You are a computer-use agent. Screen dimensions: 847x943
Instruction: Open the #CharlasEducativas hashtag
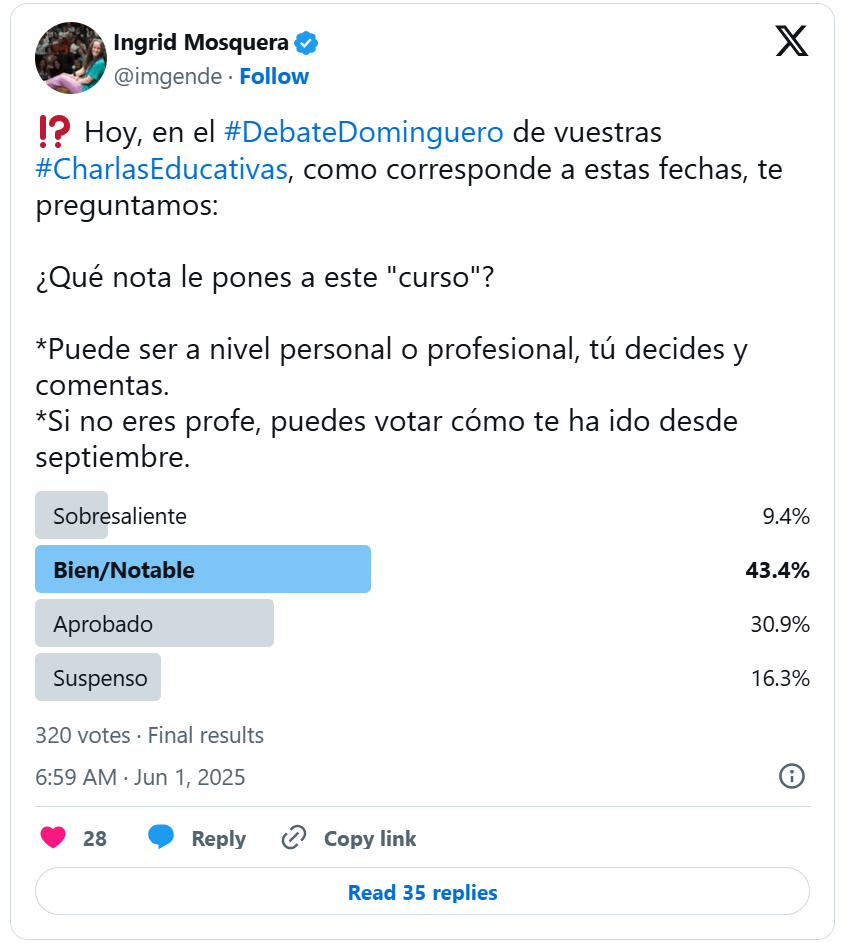click(x=161, y=169)
